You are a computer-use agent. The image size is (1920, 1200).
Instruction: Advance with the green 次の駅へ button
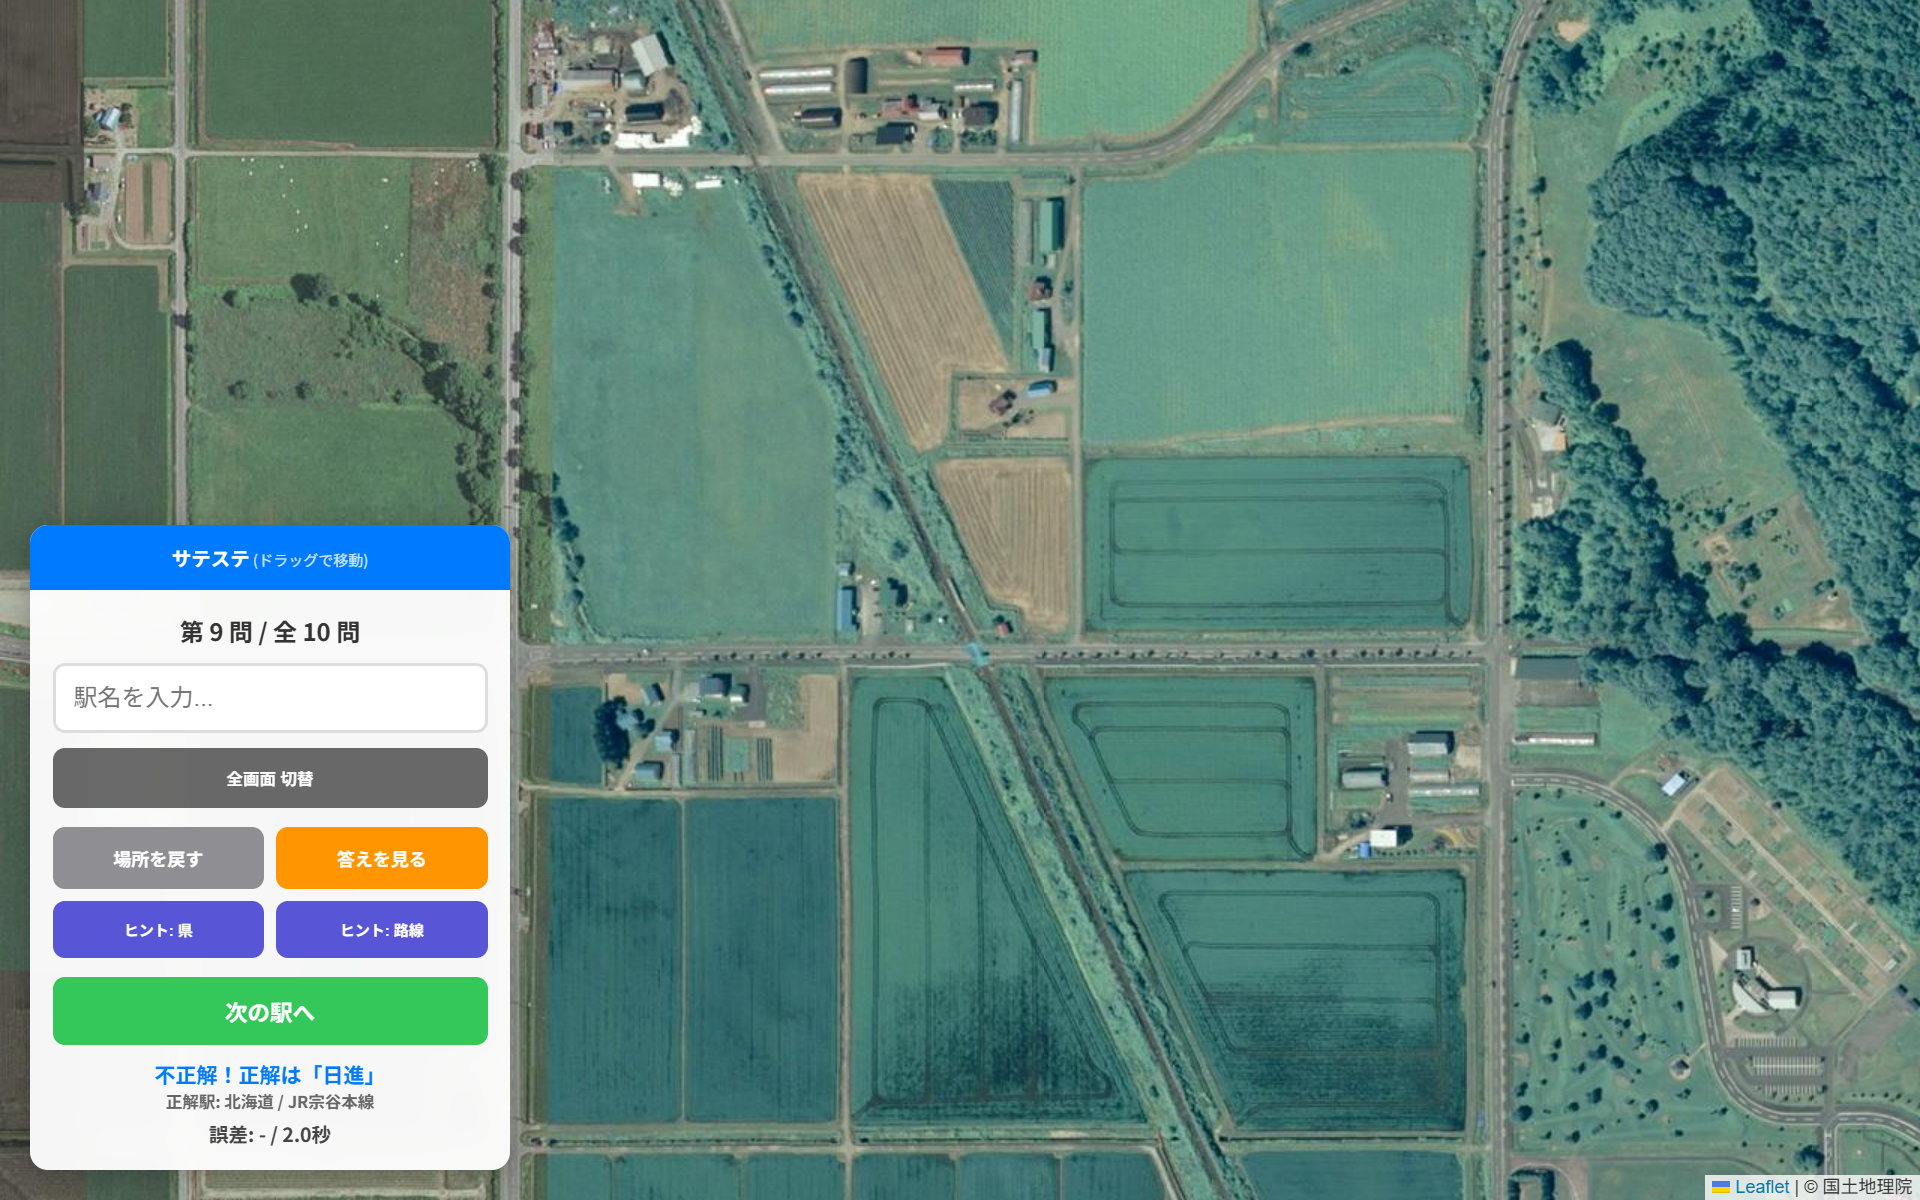270,1011
